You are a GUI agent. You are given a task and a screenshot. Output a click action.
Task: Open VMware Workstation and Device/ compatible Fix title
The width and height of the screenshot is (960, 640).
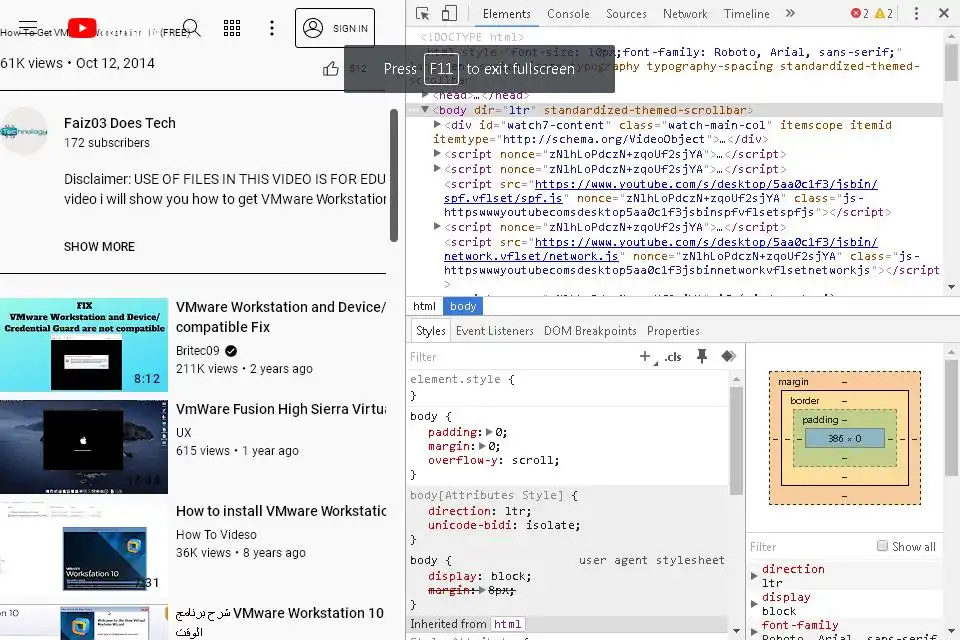280,317
